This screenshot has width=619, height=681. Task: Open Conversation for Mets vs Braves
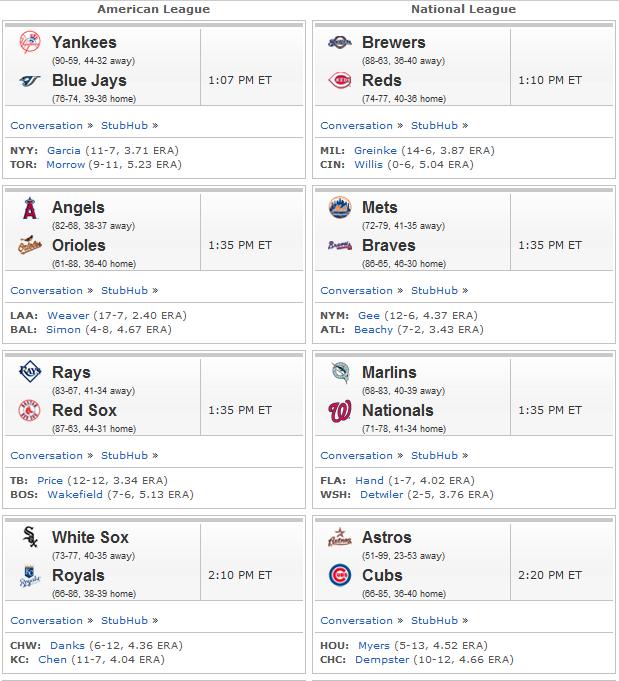click(x=357, y=291)
